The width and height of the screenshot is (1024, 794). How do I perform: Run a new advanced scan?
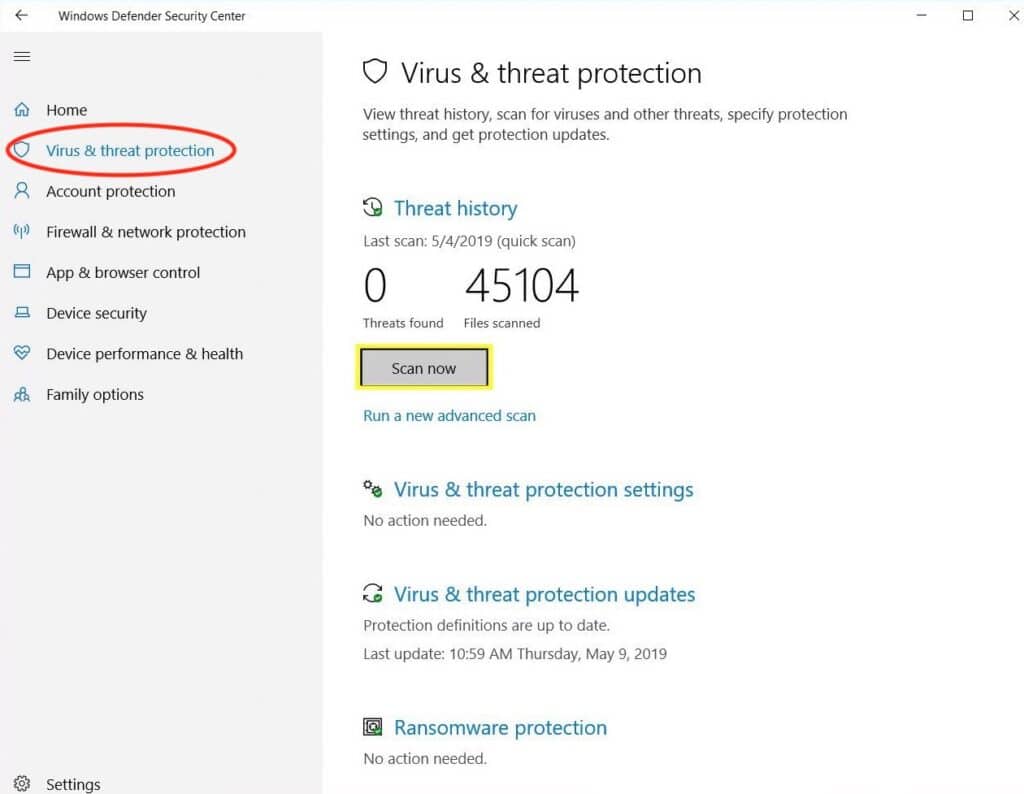[449, 416]
